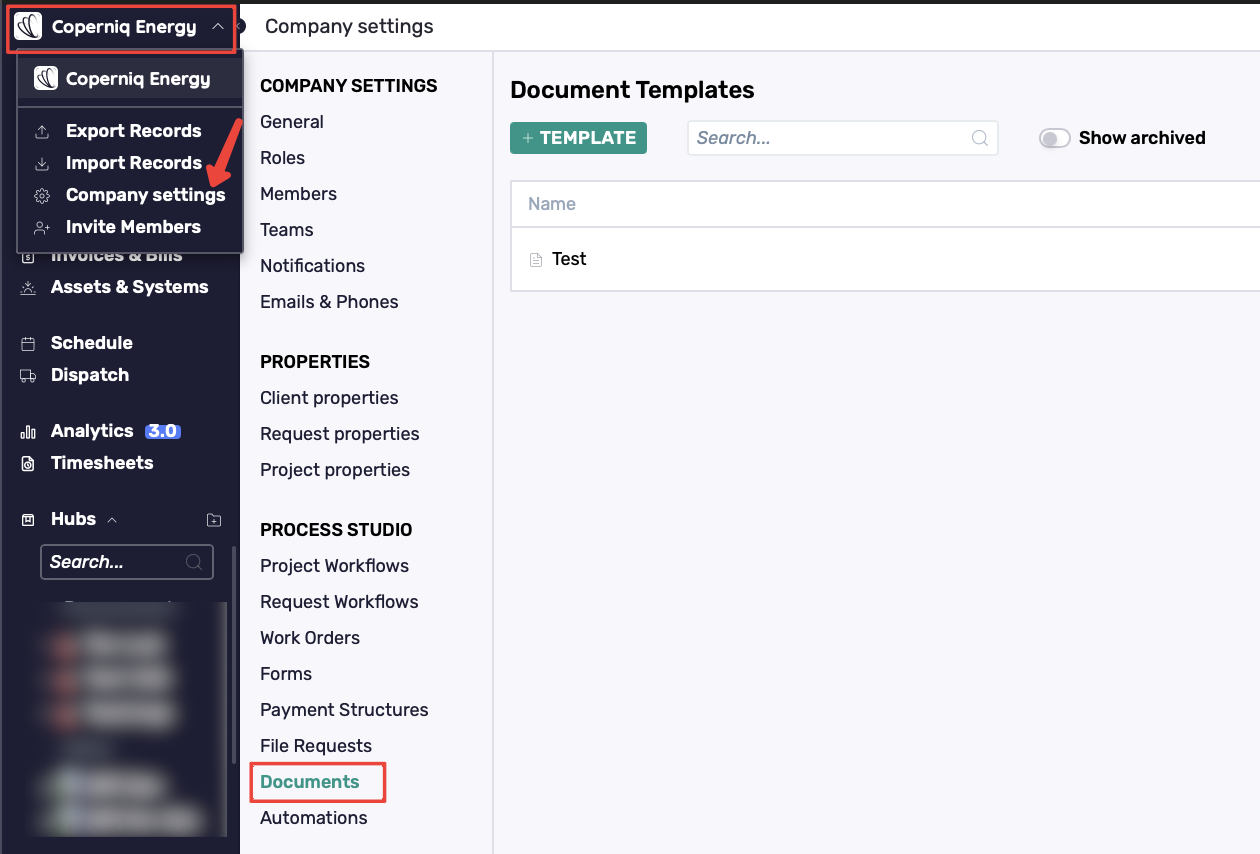Open Project Workflows under Process Studio
This screenshot has width=1260, height=854.
pos(334,566)
